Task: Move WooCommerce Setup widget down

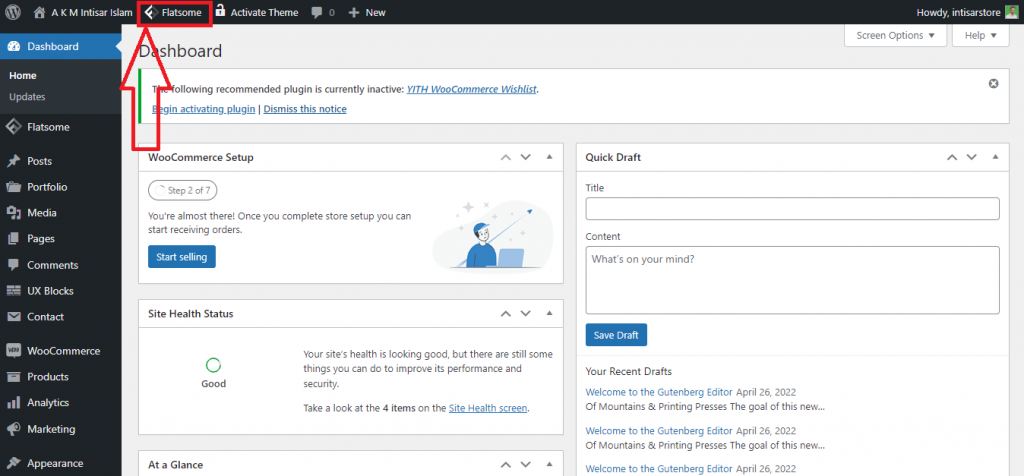Action: pos(526,157)
